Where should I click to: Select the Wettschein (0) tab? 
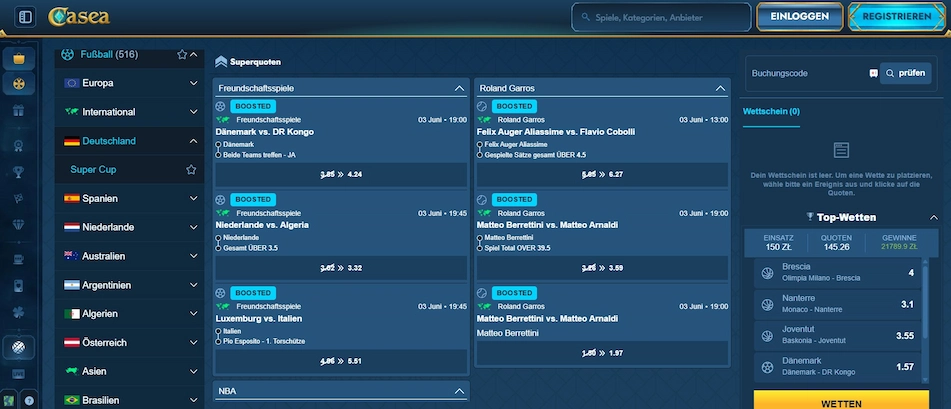pos(771,112)
